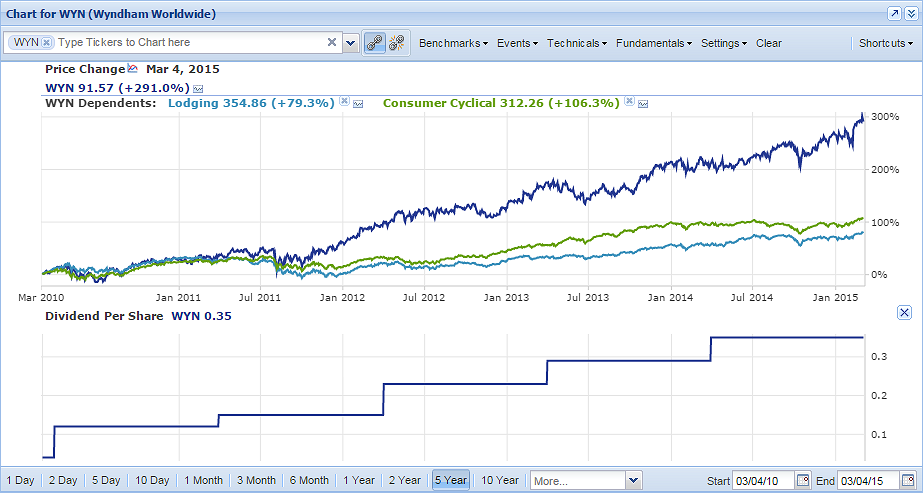Click the chart icon next to WYN 91.57
Screen dimensions: 923x493
point(198,89)
